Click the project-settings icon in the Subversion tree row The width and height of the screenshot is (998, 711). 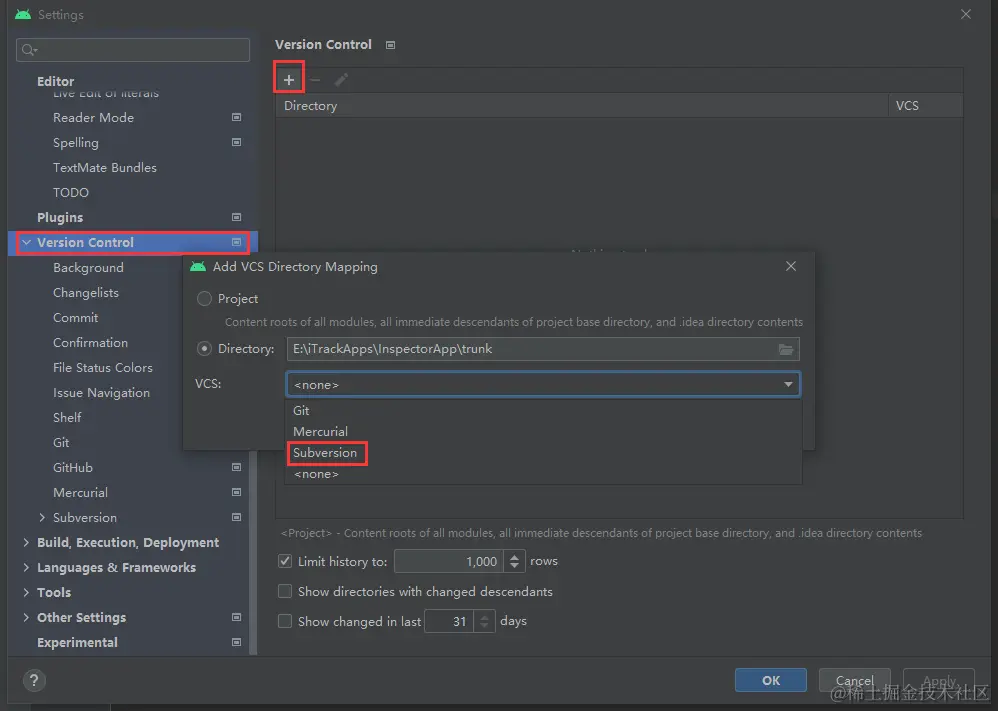pos(237,517)
